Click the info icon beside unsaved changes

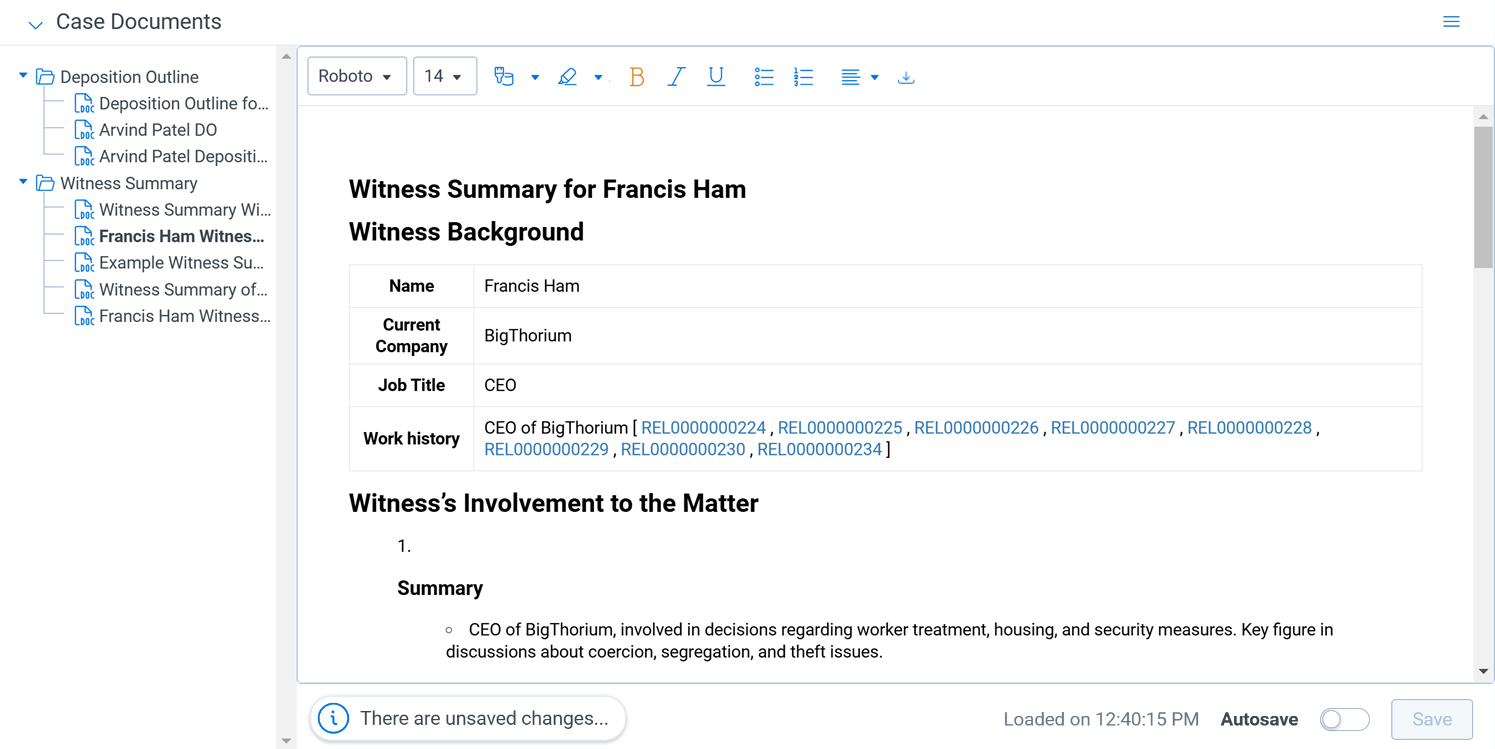(333, 718)
